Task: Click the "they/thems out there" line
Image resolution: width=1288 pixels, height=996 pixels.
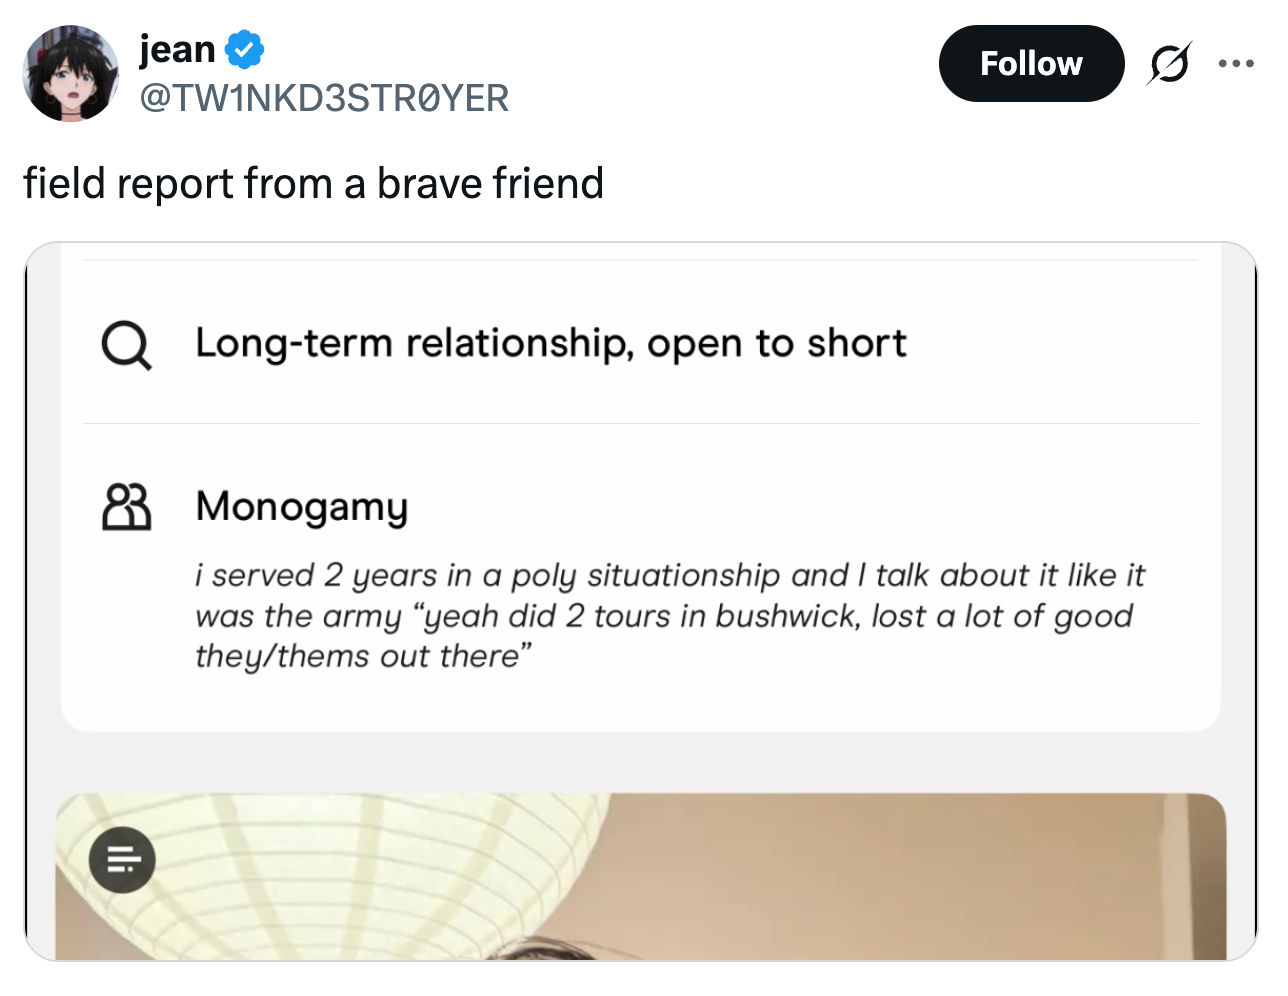Action: pos(363,656)
